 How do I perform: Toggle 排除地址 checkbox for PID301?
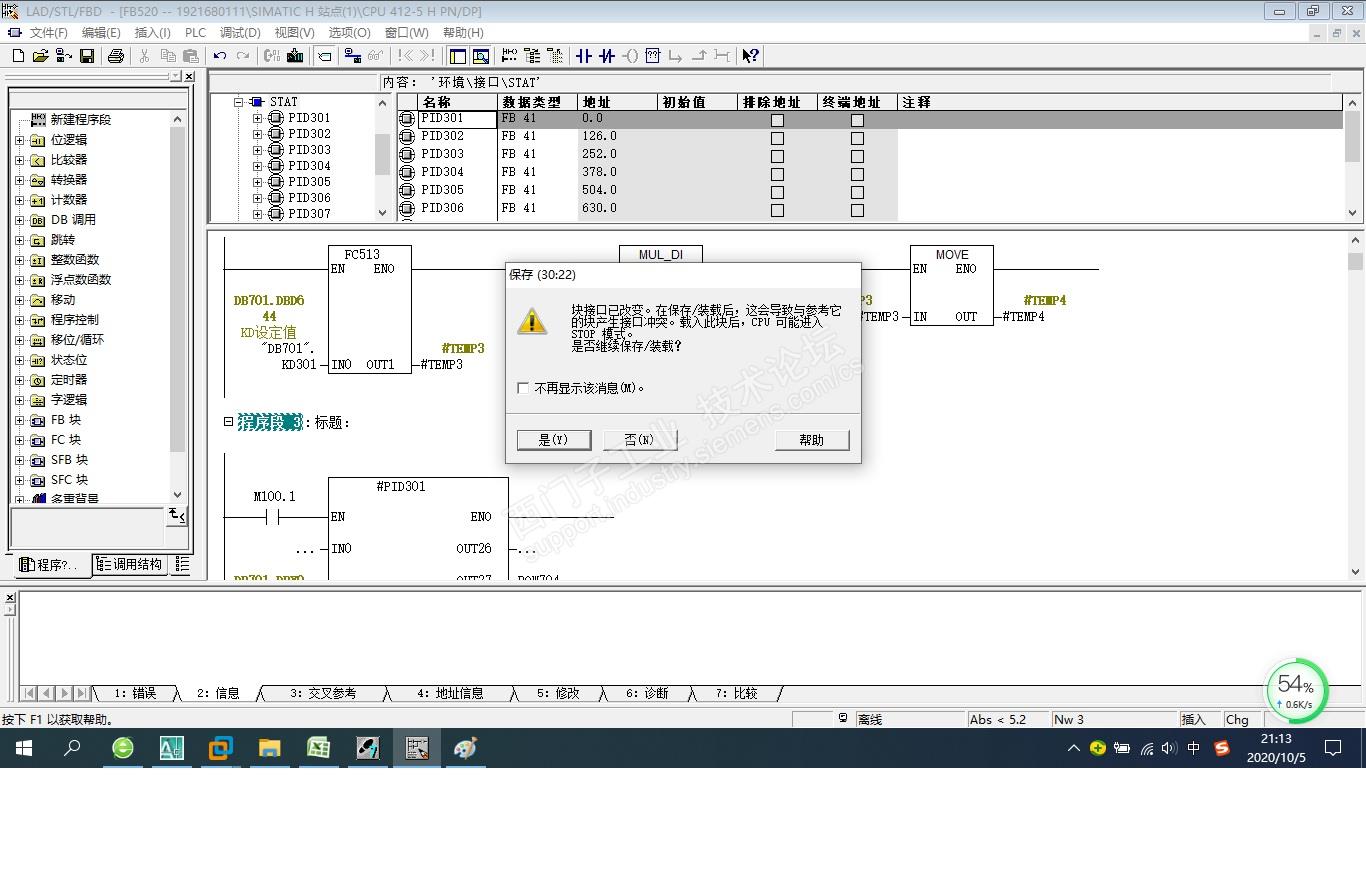click(x=777, y=120)
